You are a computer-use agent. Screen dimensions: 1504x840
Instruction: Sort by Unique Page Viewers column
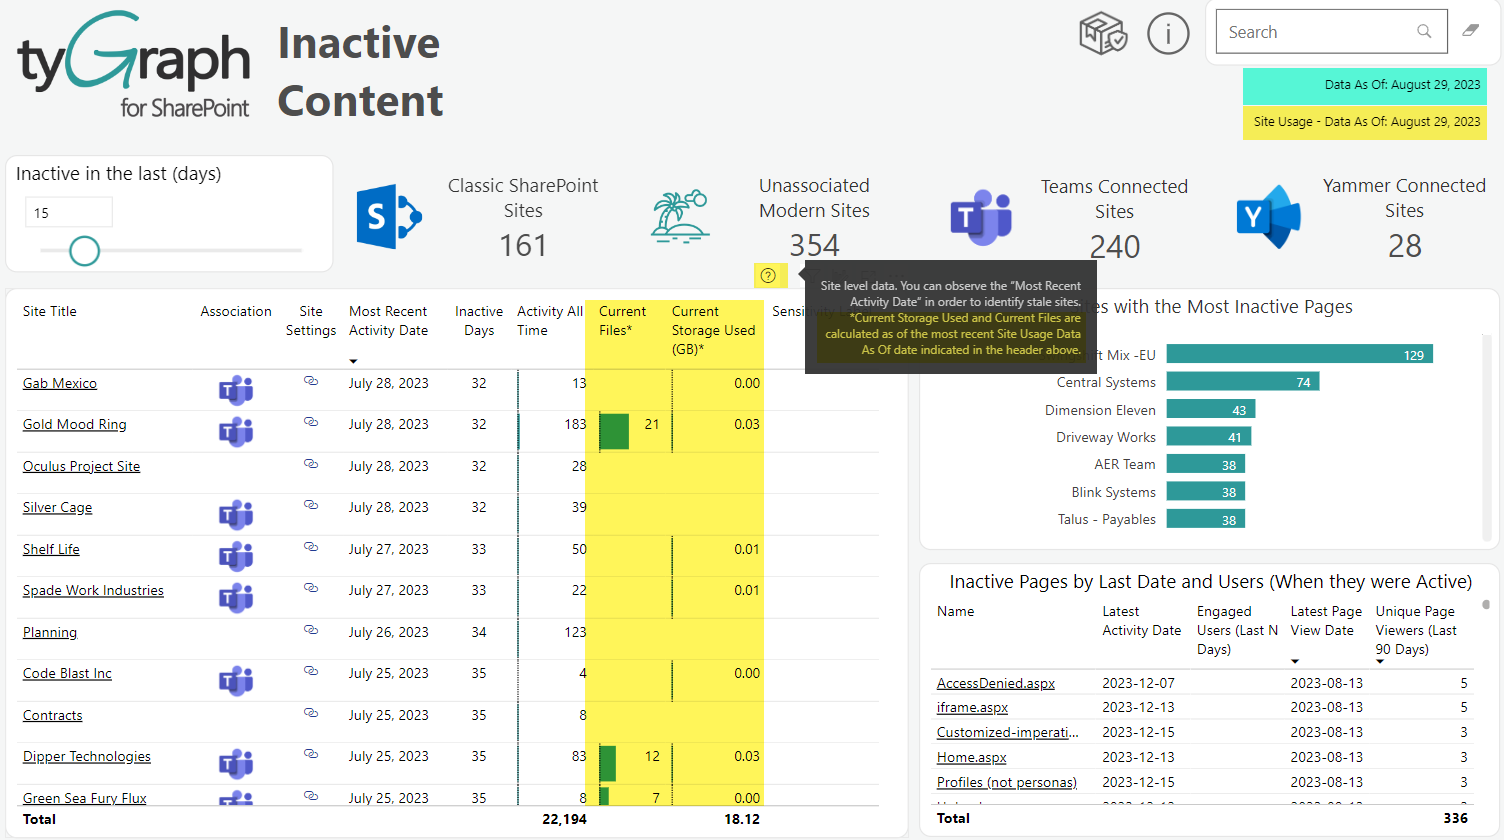tap(1415, 630)
